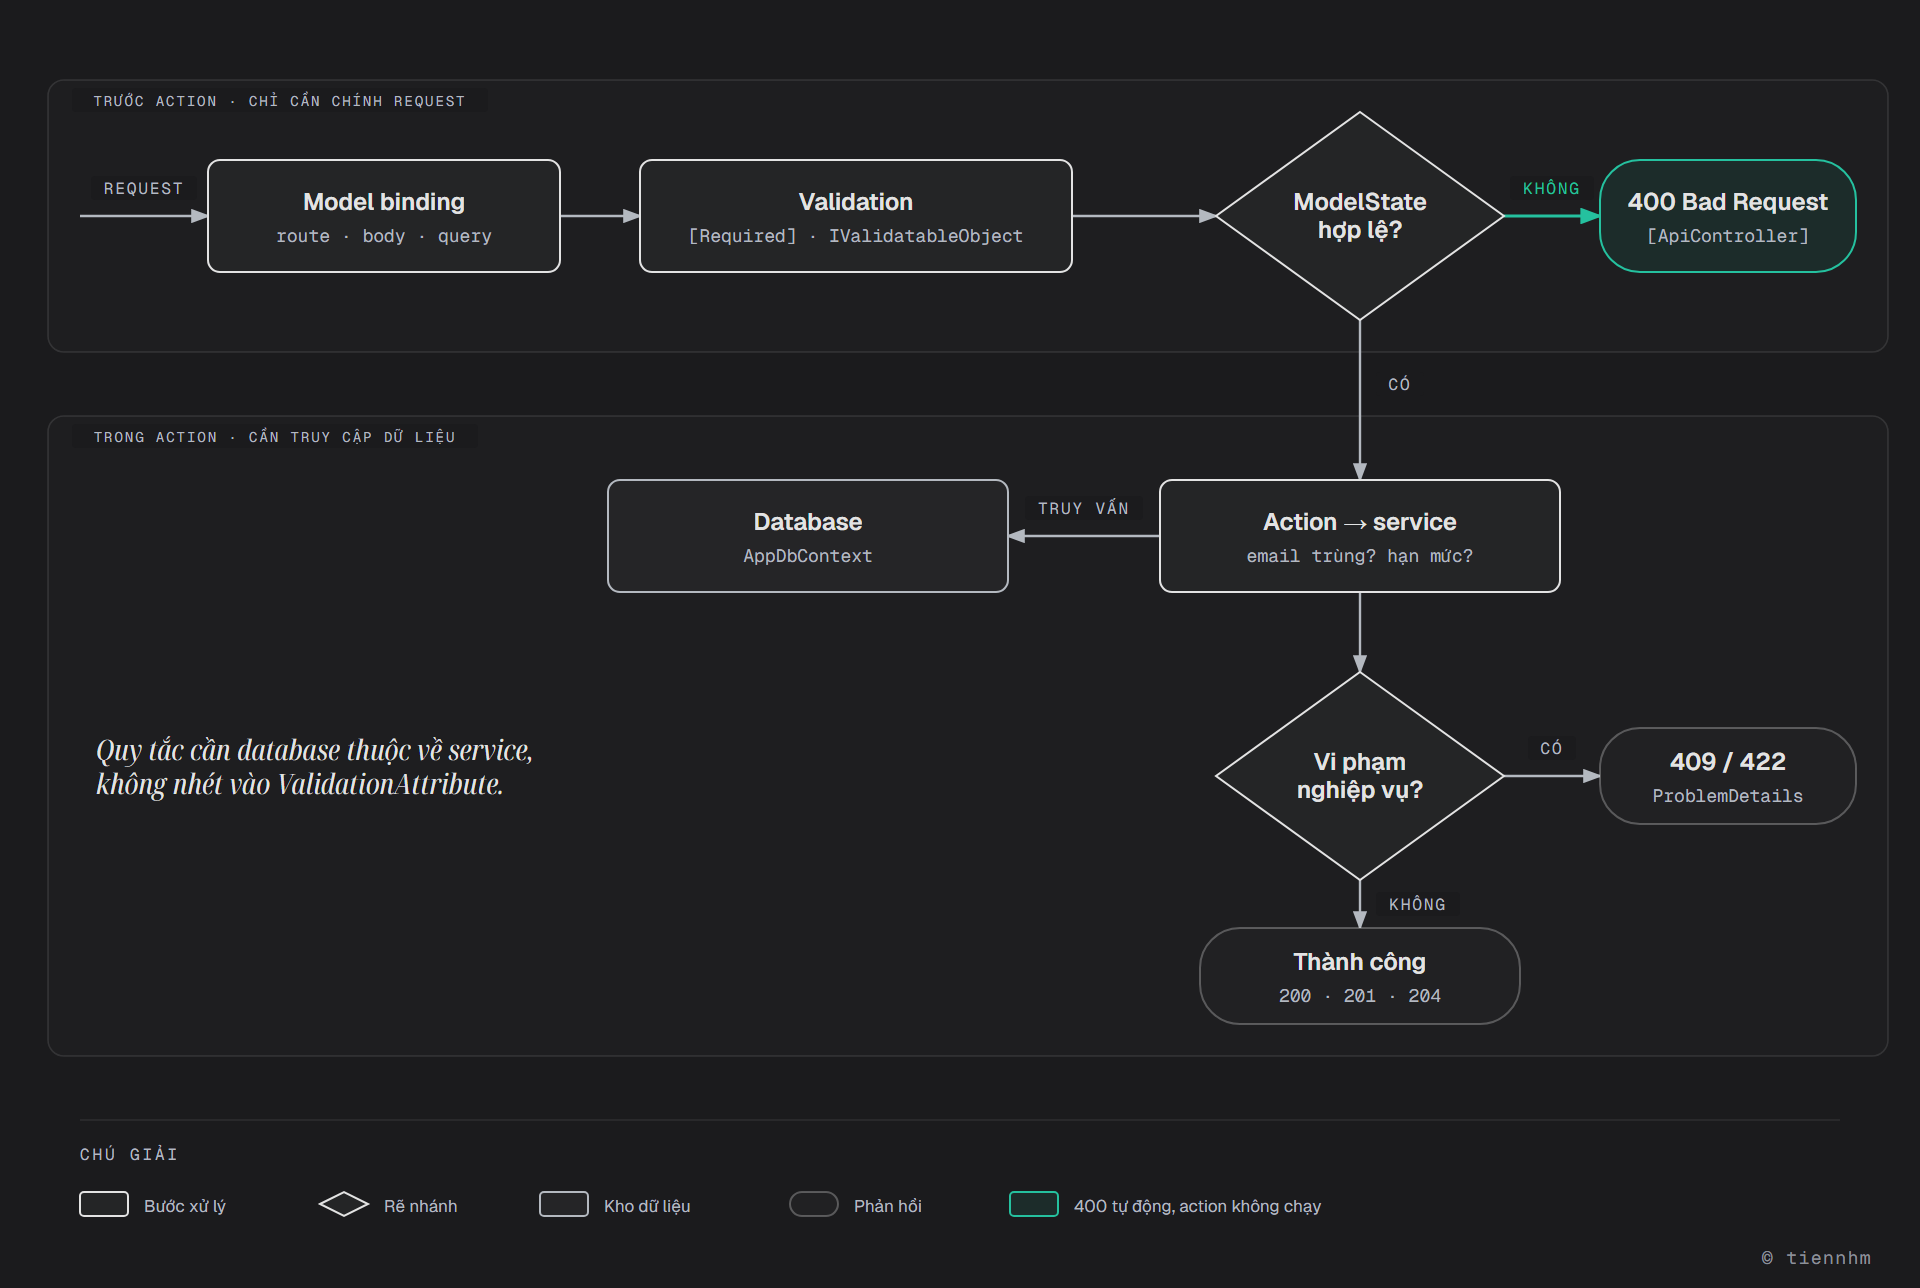Viewport: 1920px width, 1288px height.
Task: Click the 'TRONG ACTION · CẦN TRUY CẬP DỮ LIỆU' header
Action: point(274,437)
